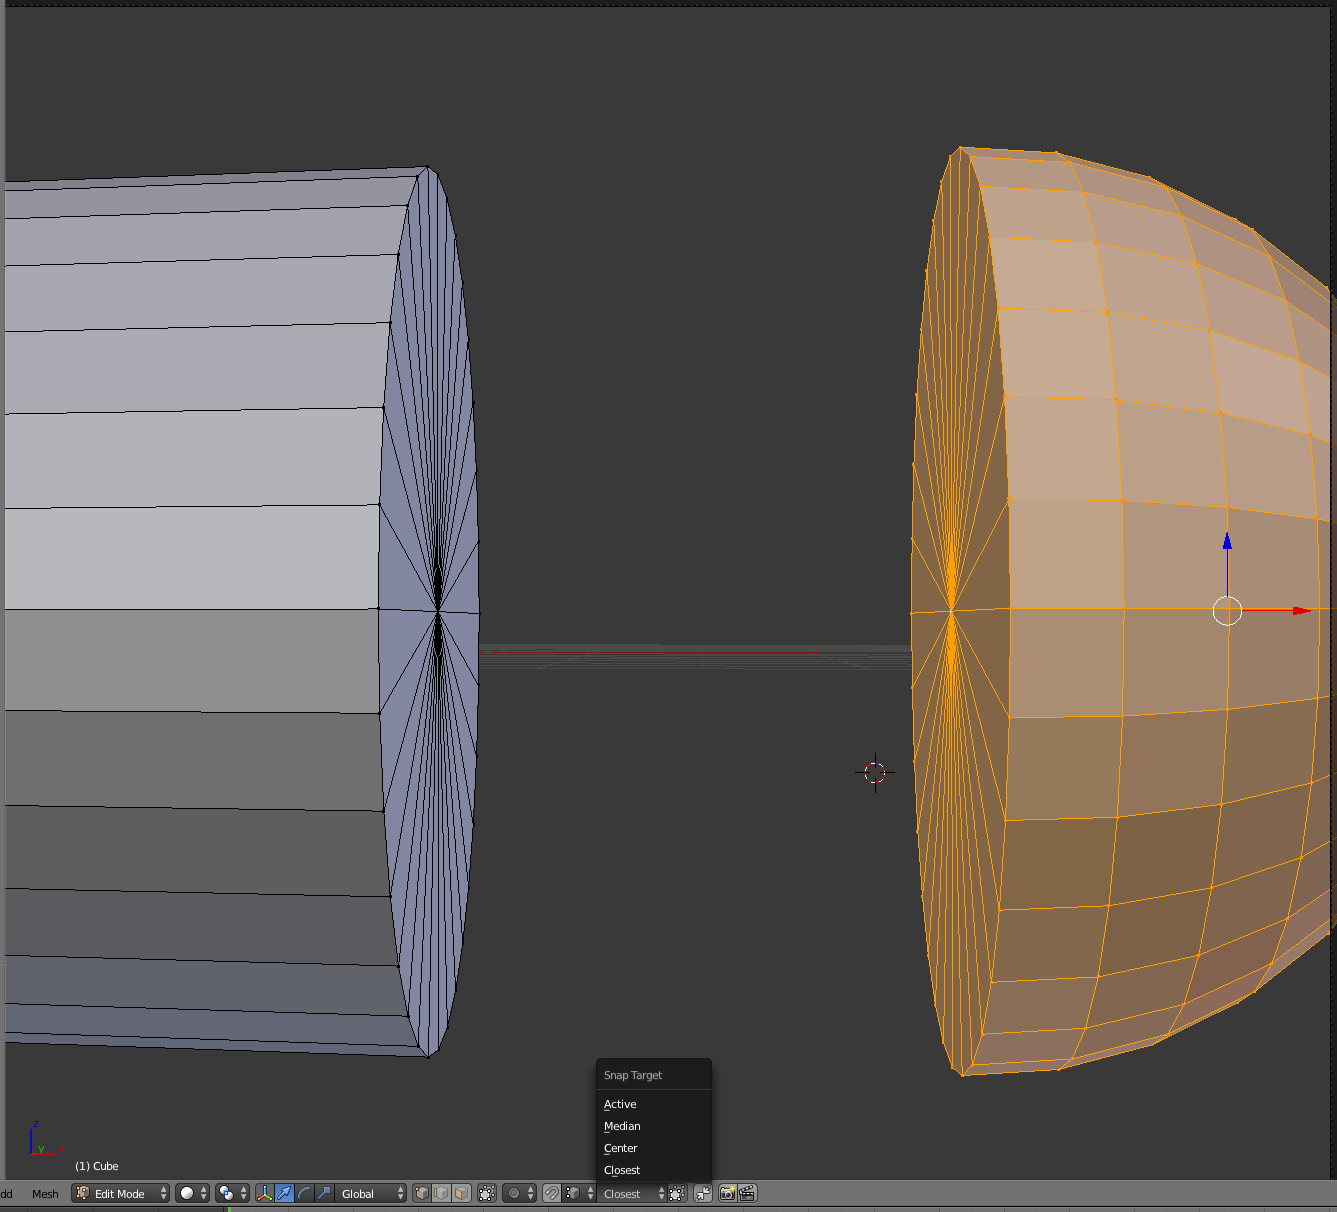The image size is (1337, 1212).
Task: Choose Center in Snap Target menu
Action: [x=653, y=1148]
